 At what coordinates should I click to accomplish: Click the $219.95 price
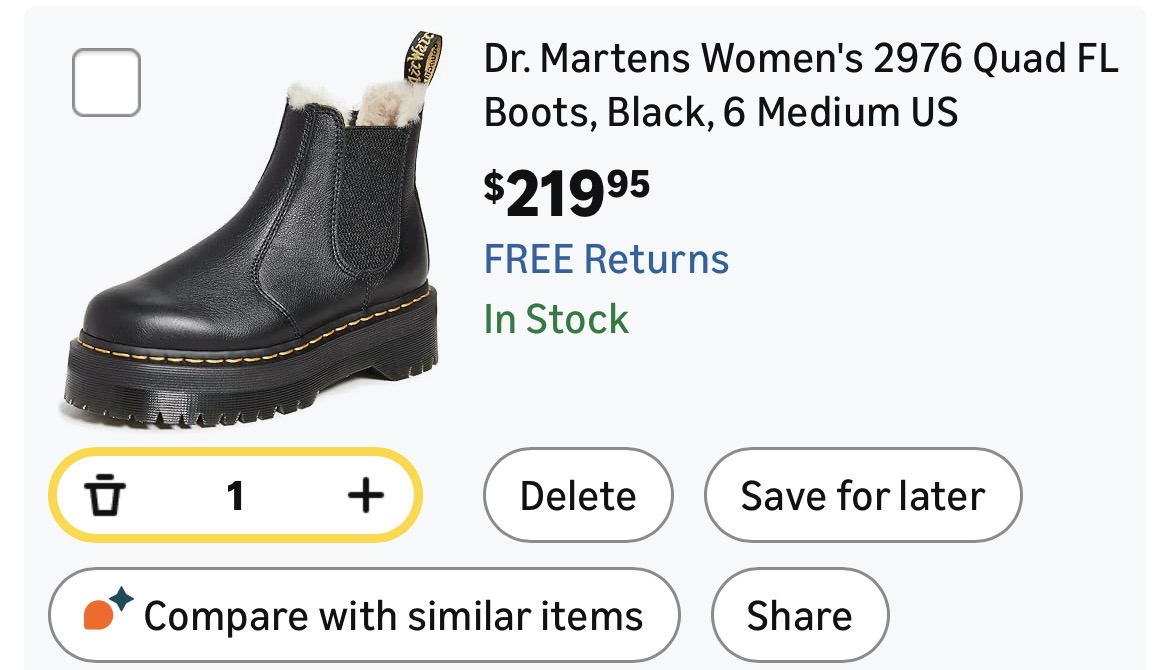pyautogui.click(x=567, y=192)
